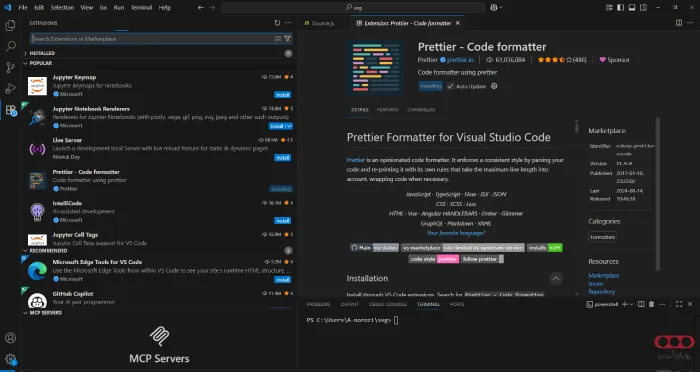The image size is (700, 372).
Task: Switch to the Changelog tab
Action: (421, 110)
